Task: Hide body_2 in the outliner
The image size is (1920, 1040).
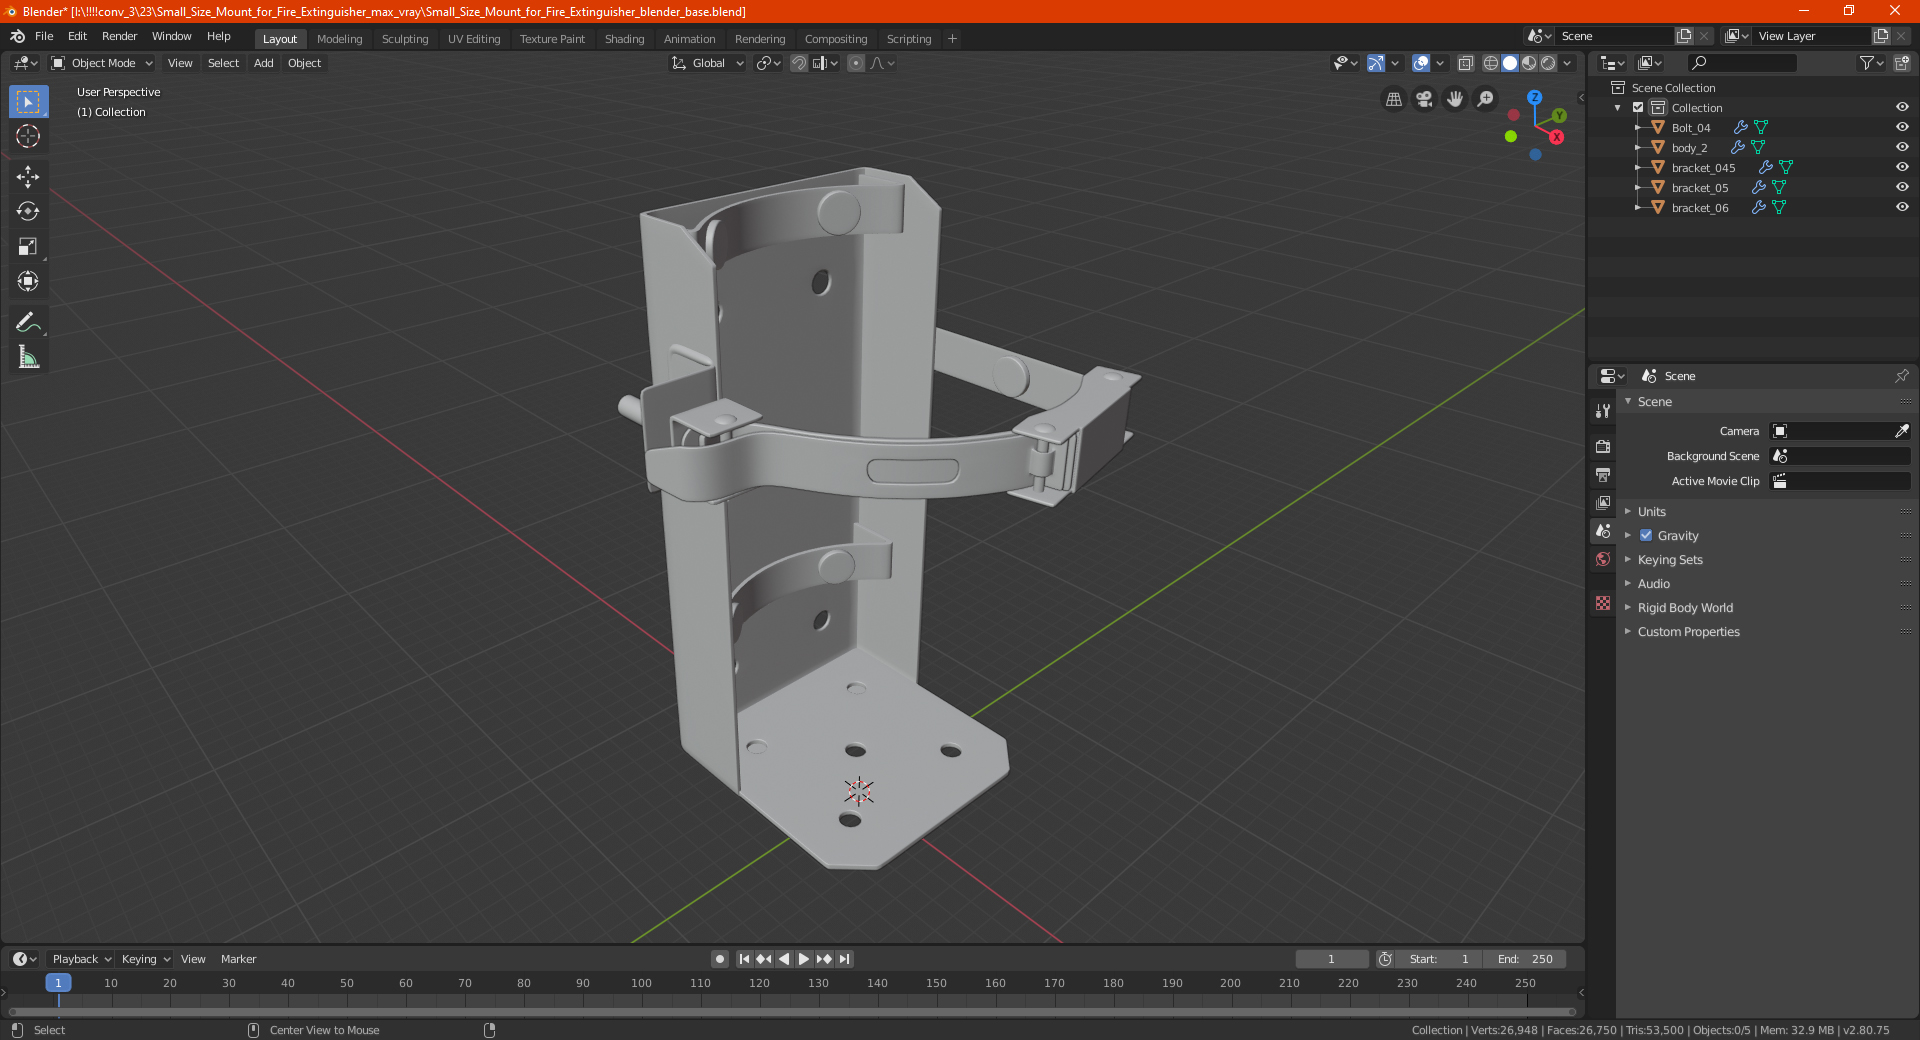Action: point(1902,147)
